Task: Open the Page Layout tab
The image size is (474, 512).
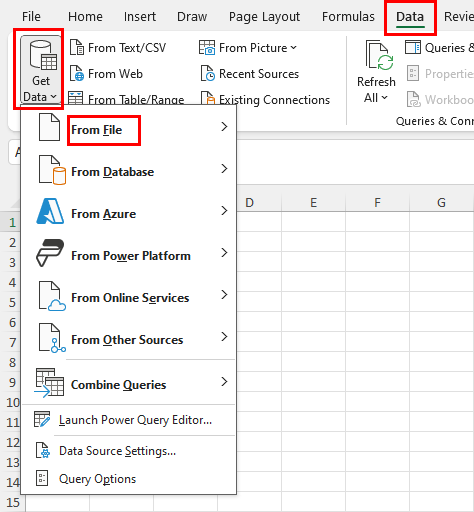Action: pos(264,17)
